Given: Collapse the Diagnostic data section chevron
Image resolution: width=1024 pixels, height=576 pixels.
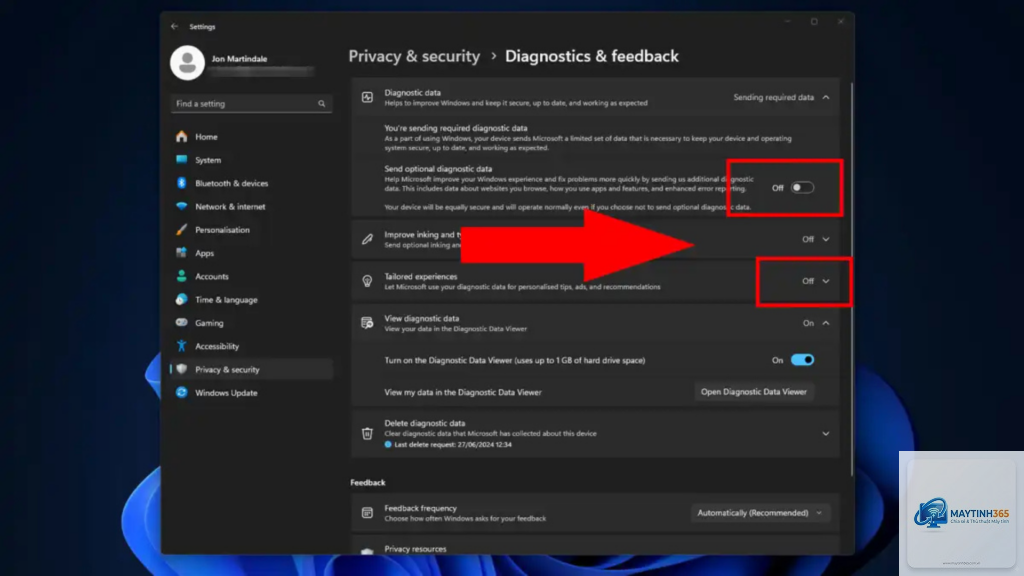Looking at the screenshot, I should (x=826, y=97).
